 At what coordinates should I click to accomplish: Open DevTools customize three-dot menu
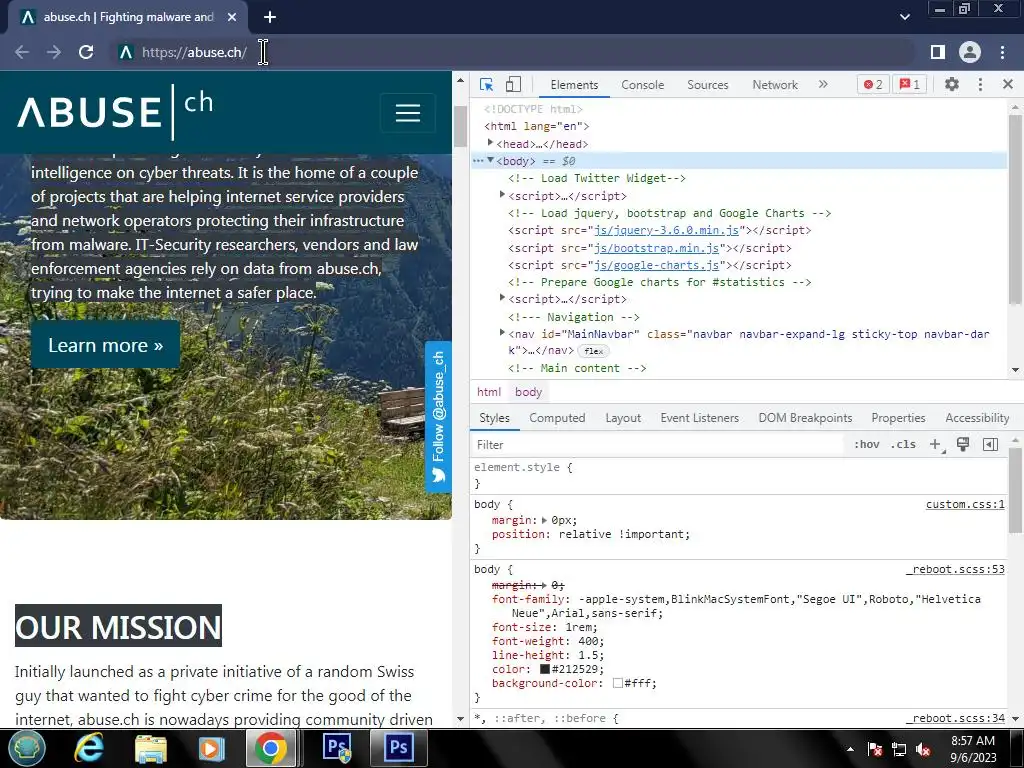pyautogui.click(x=980, y=84)
